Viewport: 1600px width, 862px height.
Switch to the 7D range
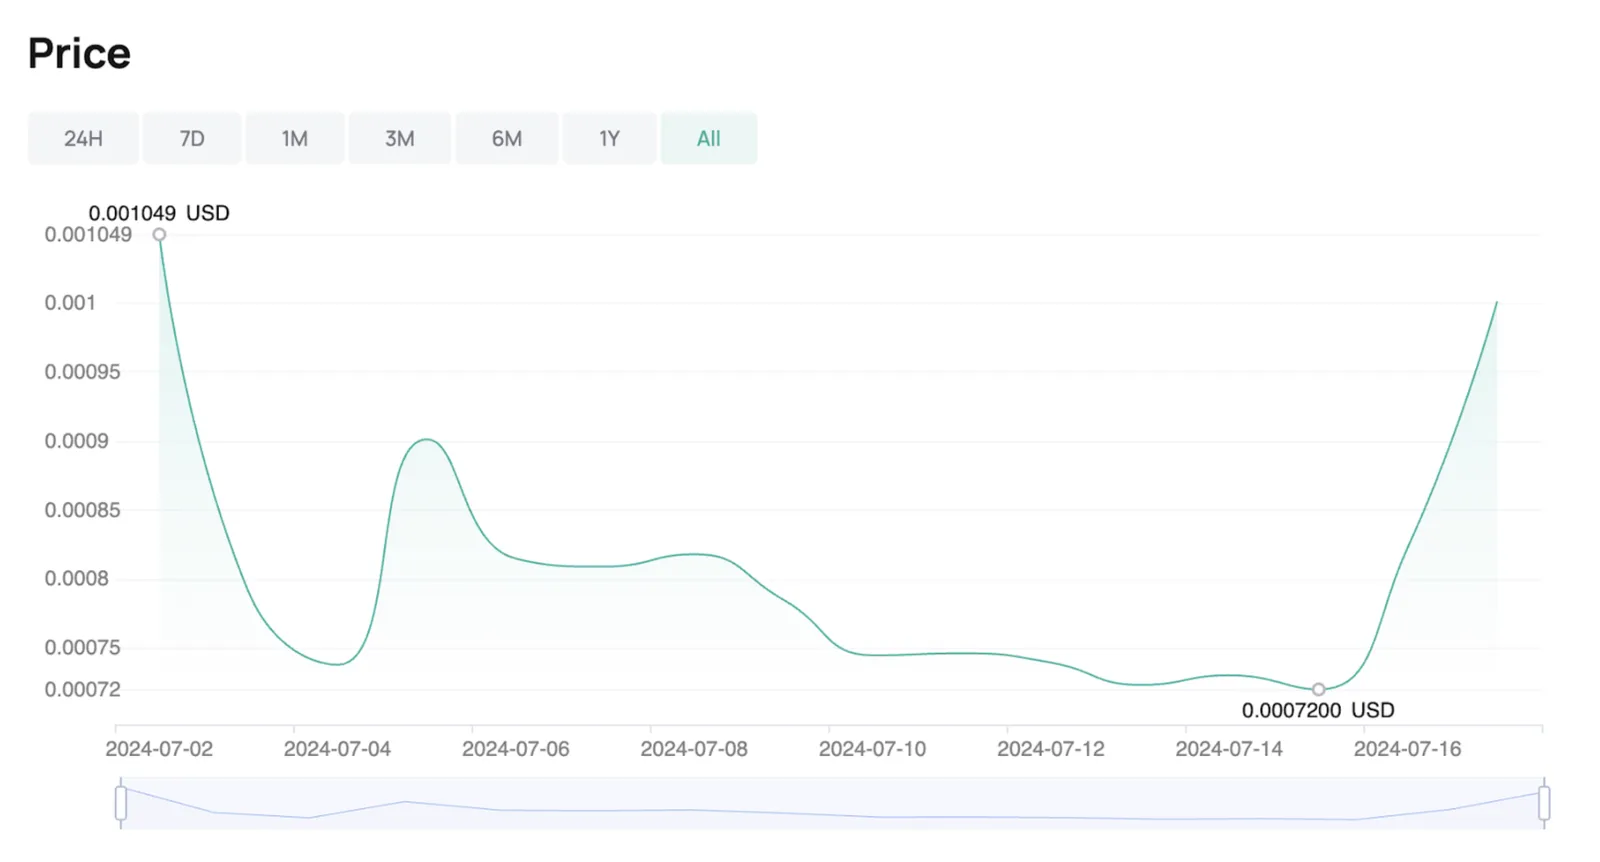192,138
